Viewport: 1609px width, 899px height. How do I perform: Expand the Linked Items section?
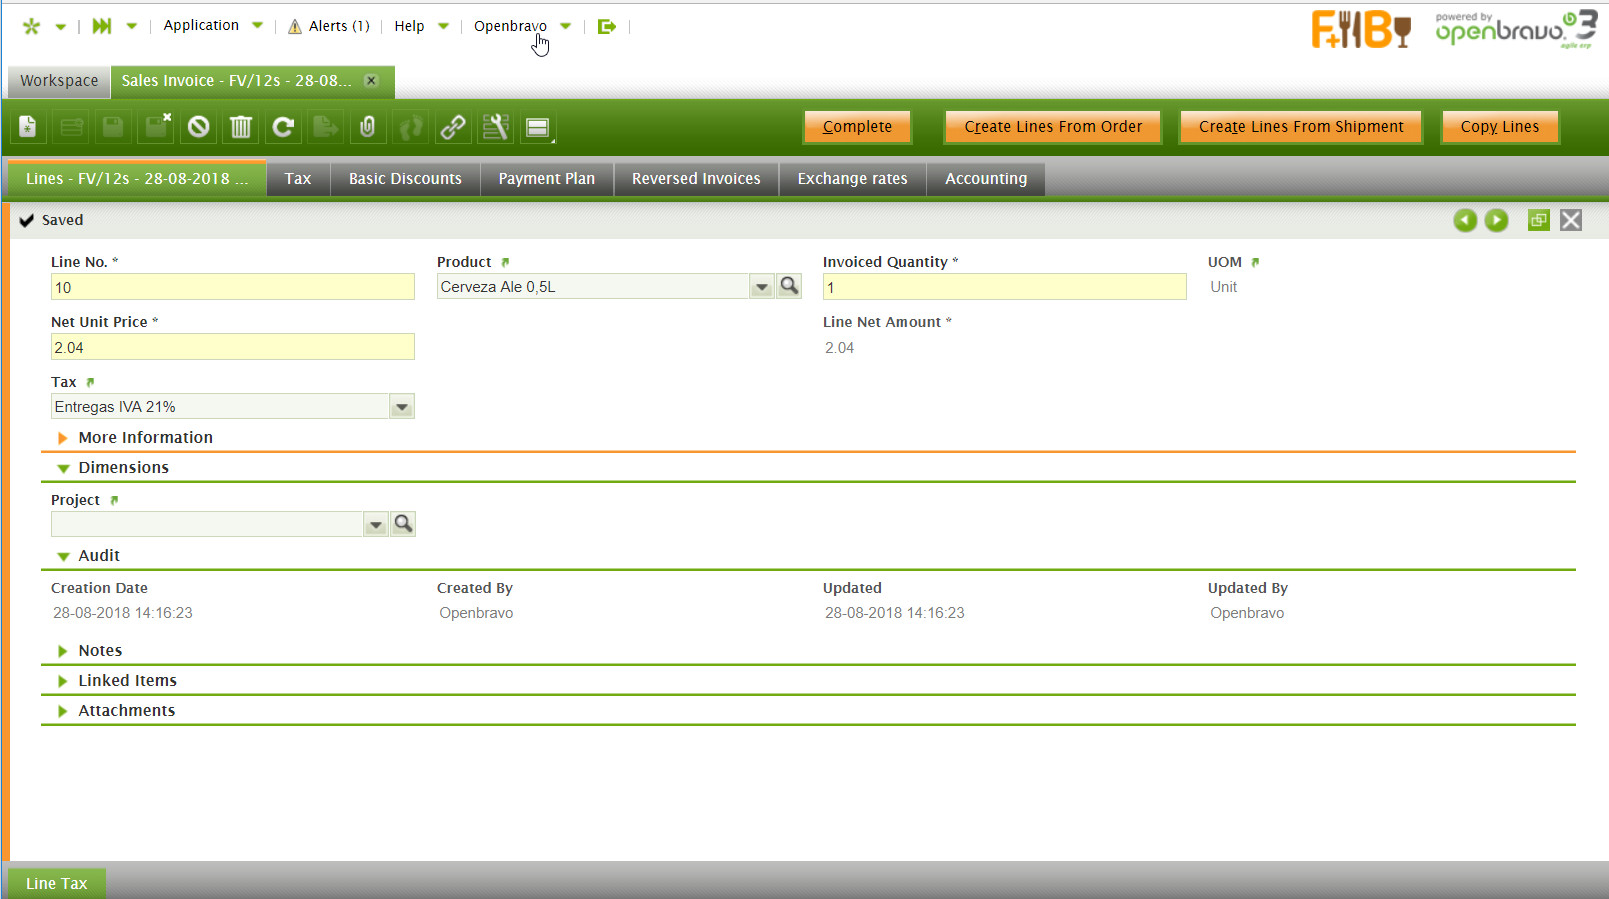[x=127, y=680]
